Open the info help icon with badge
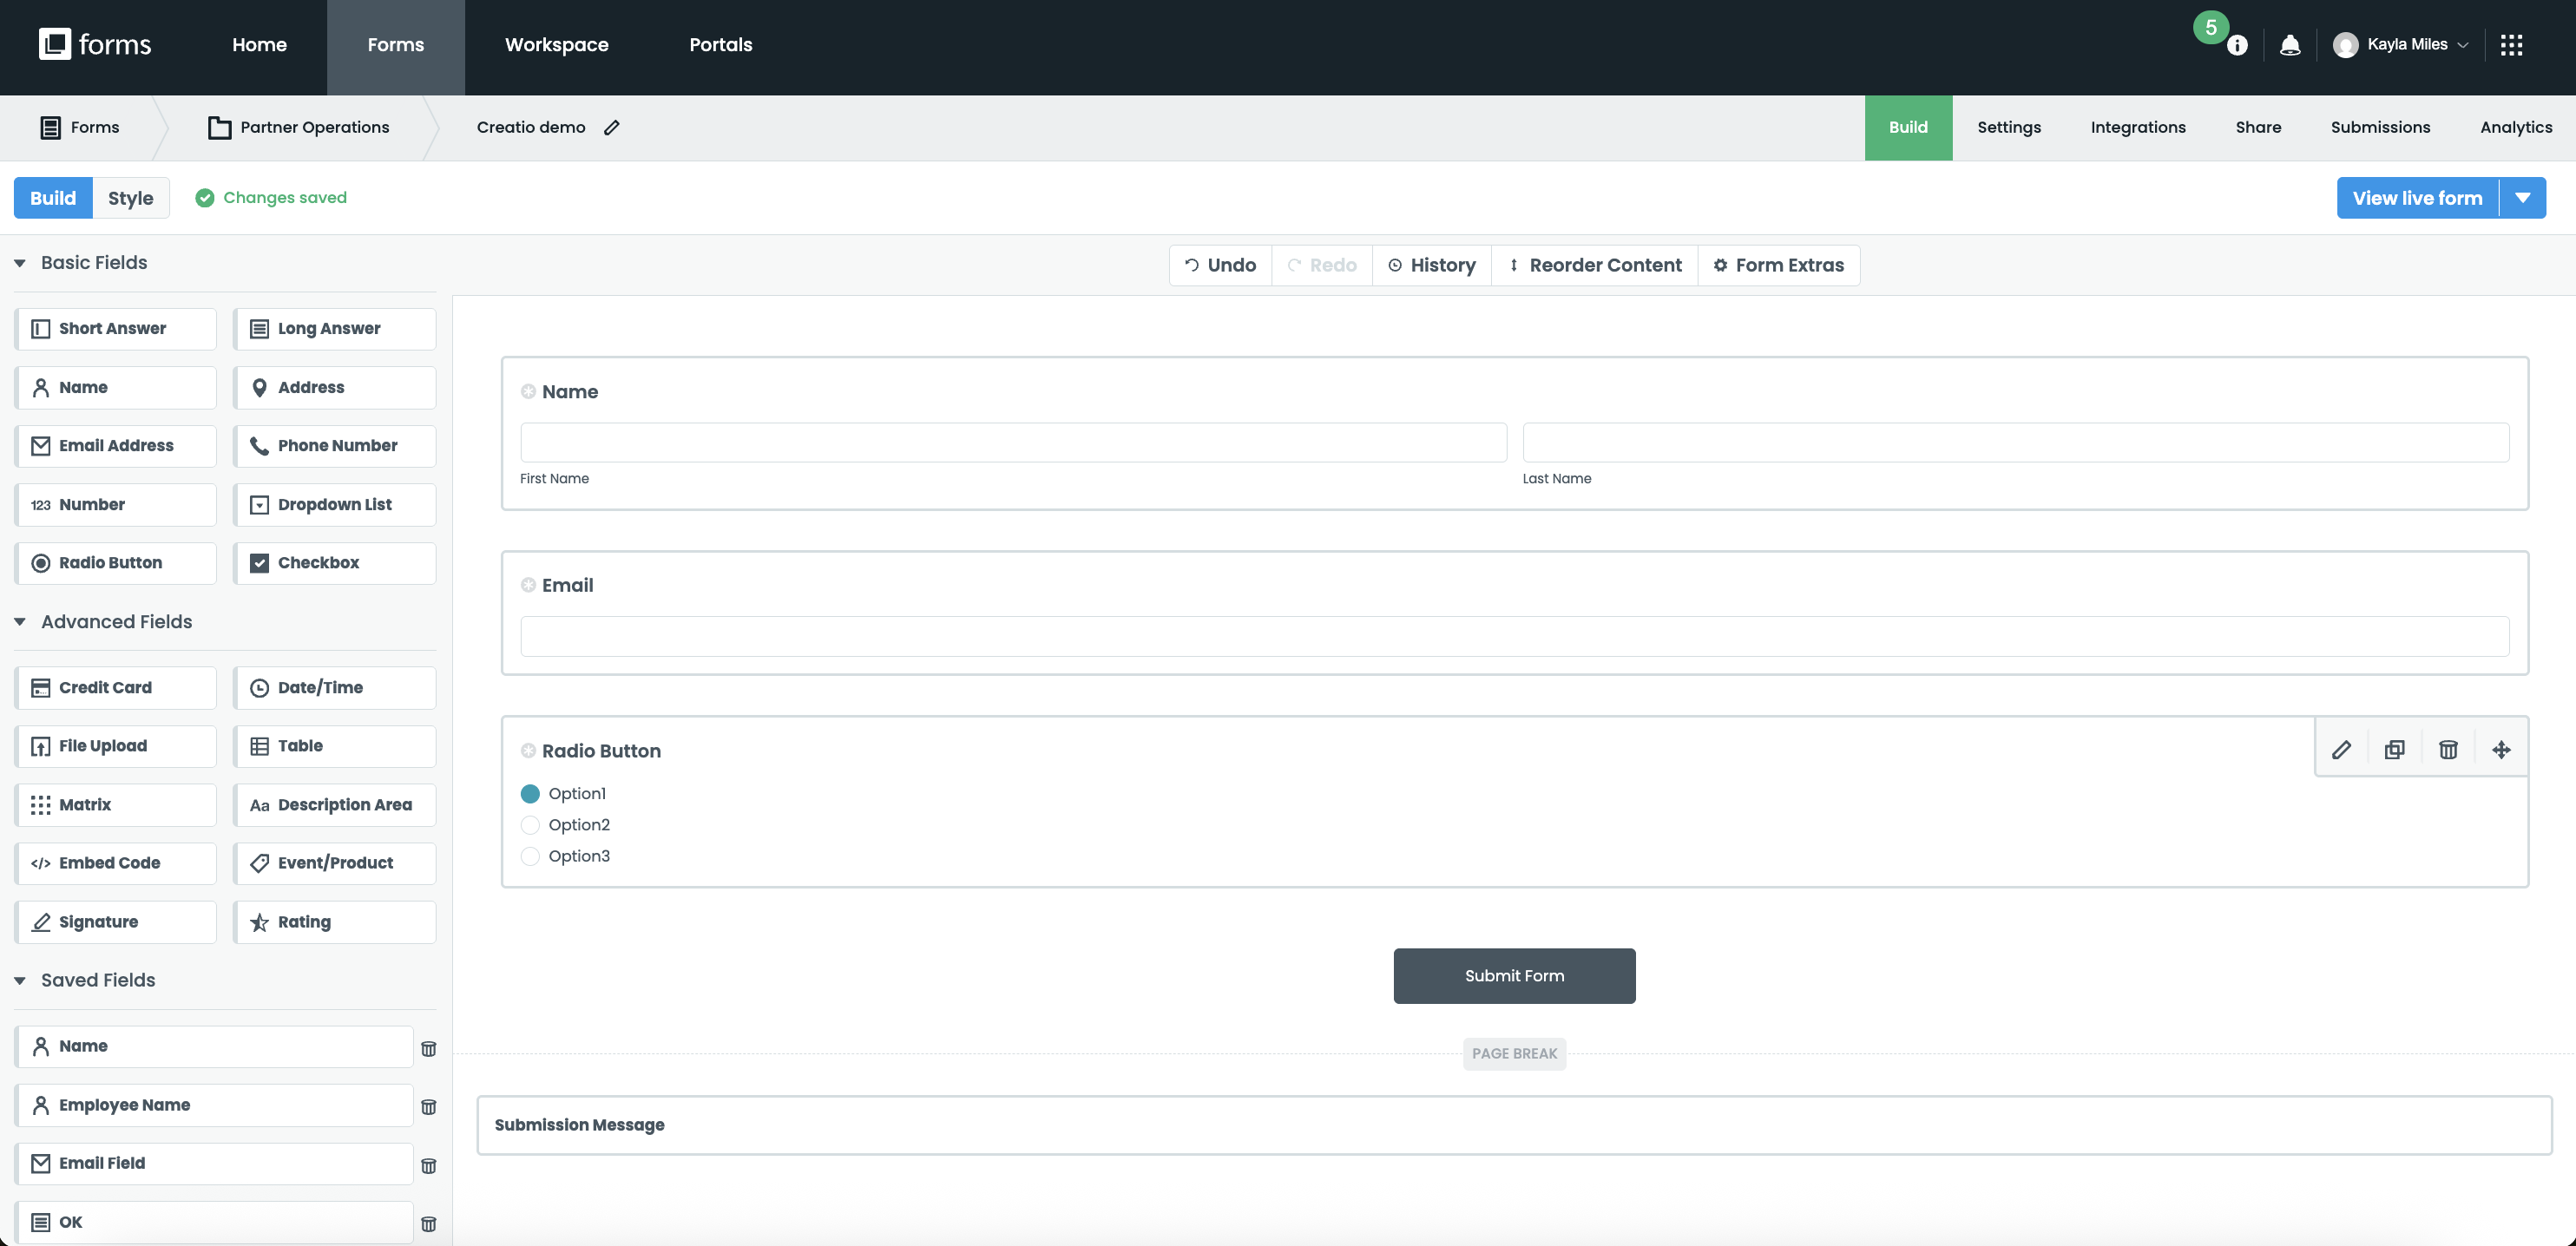 pos(2237,45)
